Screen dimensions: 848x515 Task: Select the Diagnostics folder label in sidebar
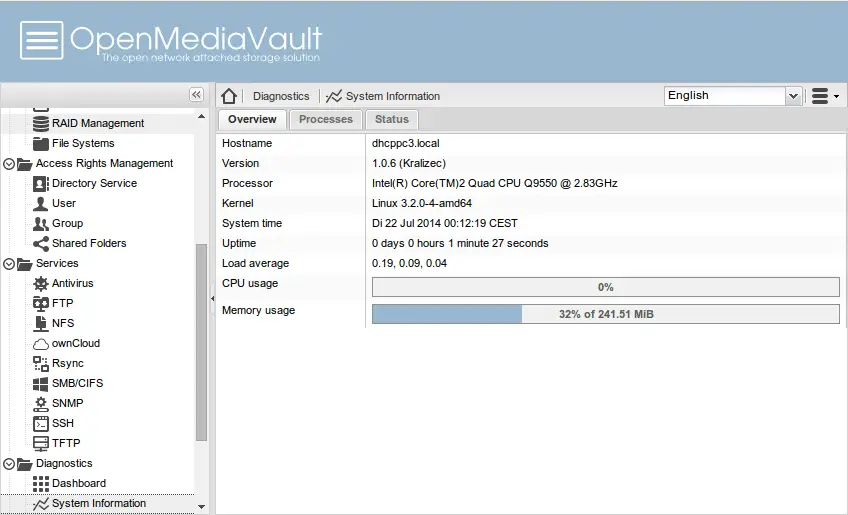point(64,464)
